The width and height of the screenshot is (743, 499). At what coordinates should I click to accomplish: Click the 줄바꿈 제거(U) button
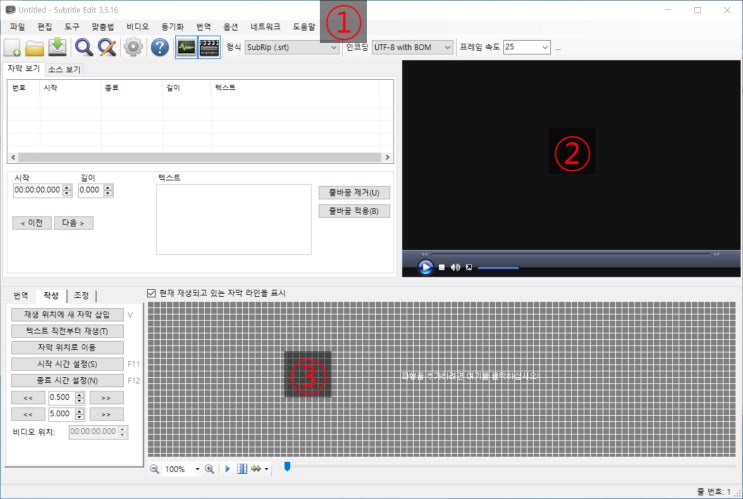point(354,192)
